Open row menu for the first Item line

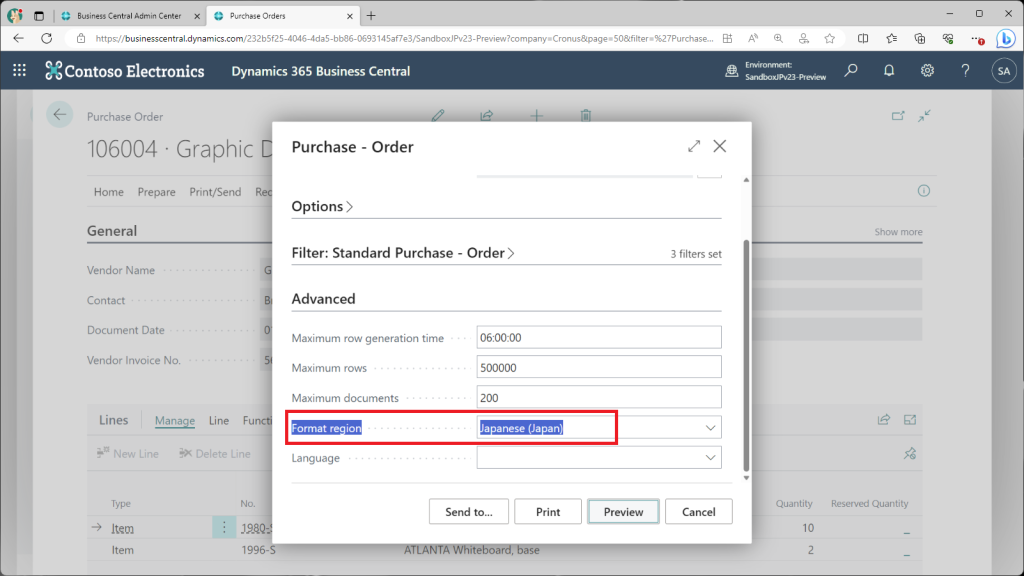224,527
